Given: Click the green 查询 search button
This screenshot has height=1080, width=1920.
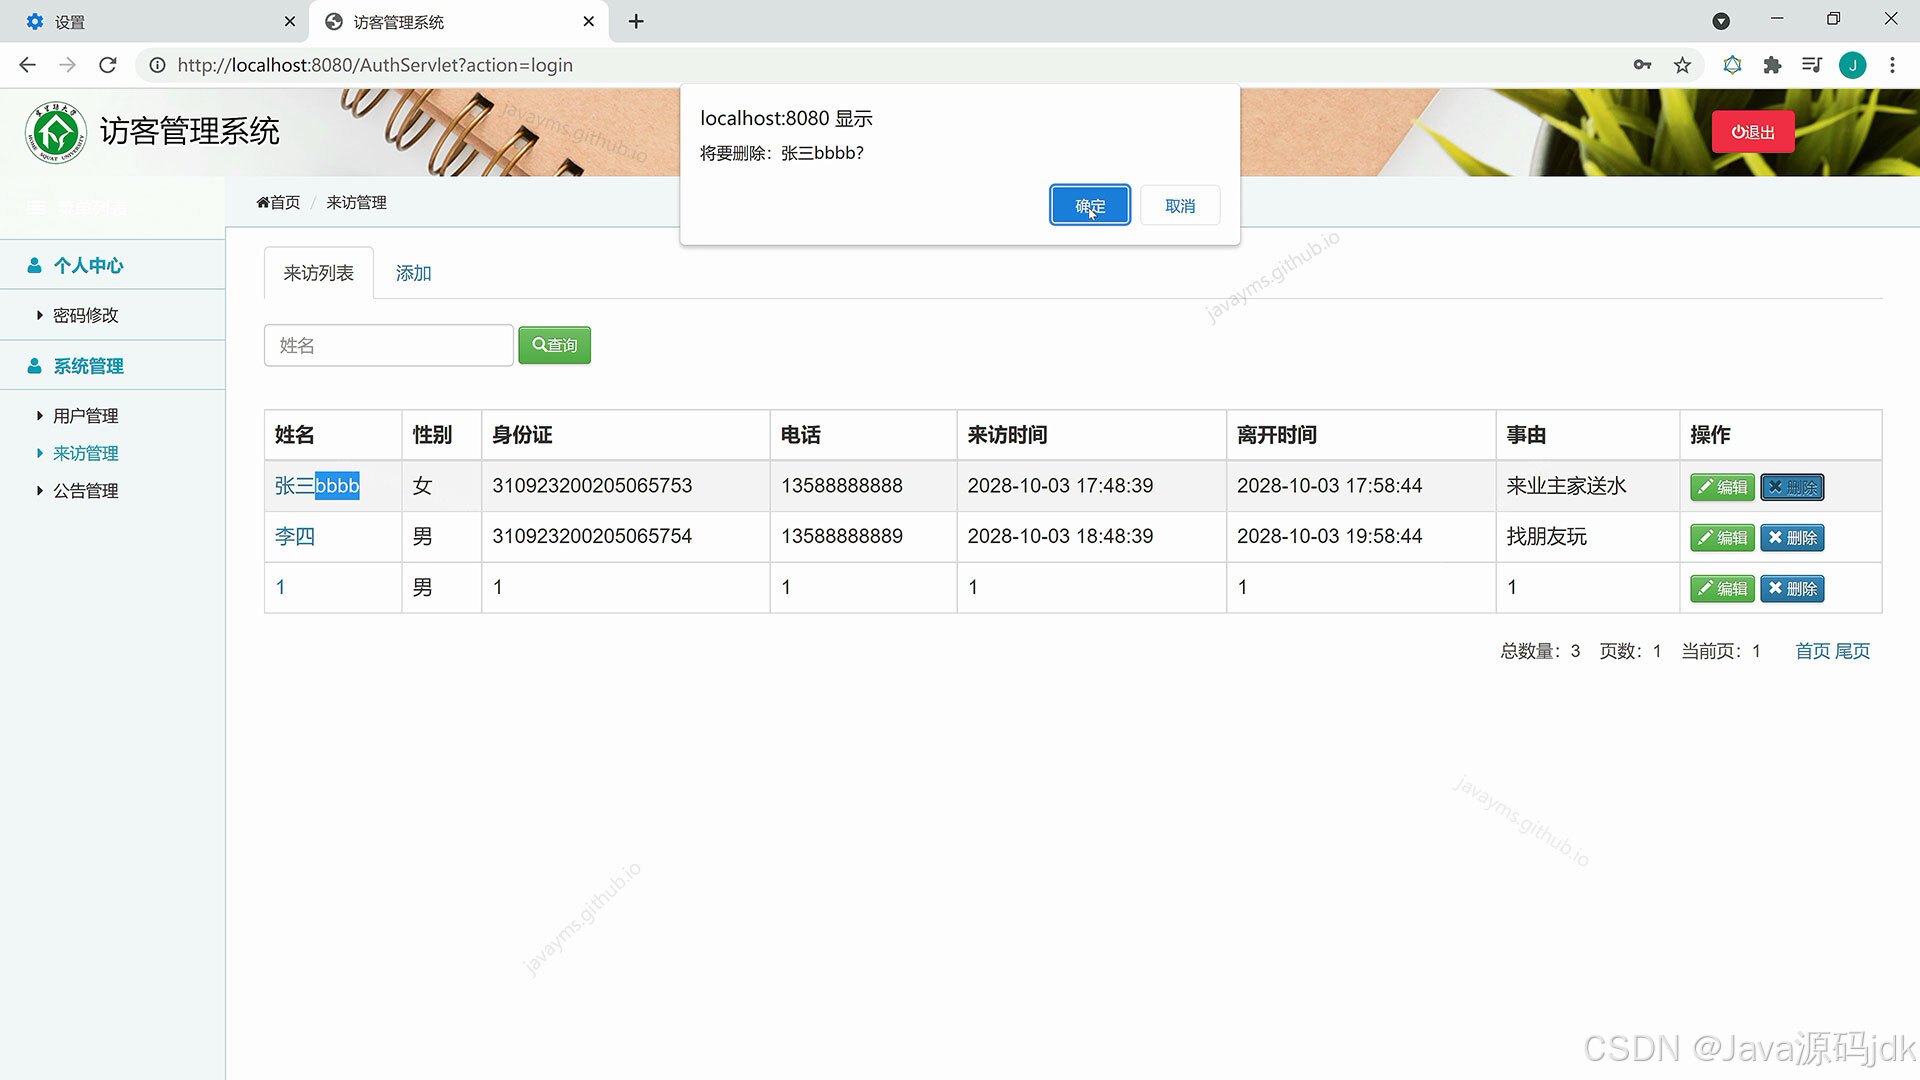Looking at the screenshot, I should click(555, 345).
